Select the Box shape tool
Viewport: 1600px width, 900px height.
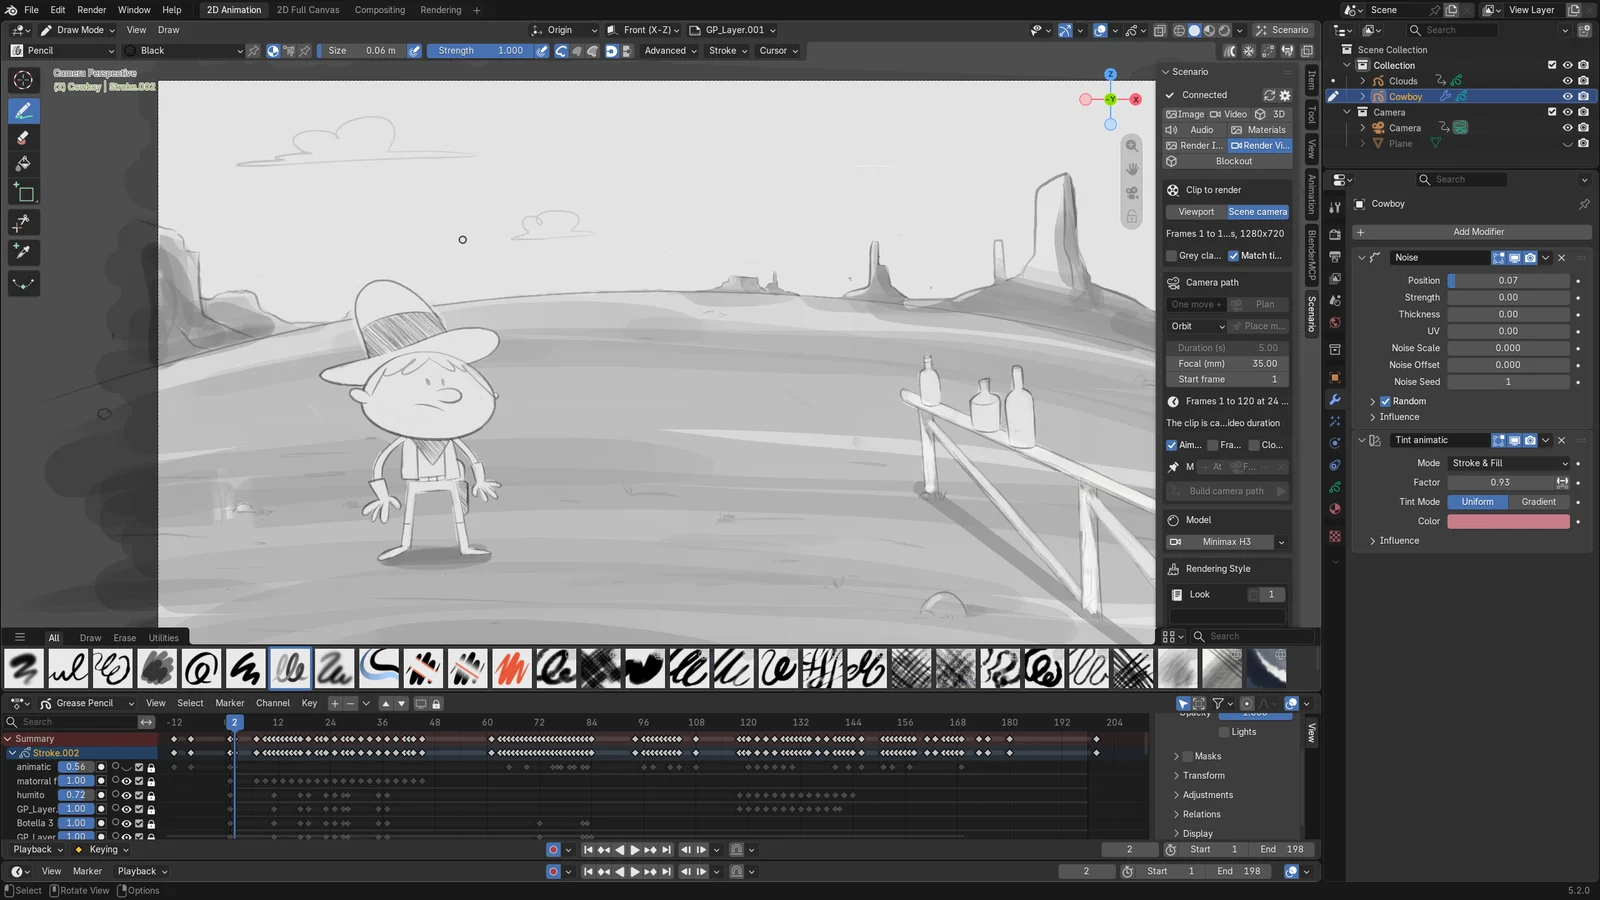coord(24,193)
